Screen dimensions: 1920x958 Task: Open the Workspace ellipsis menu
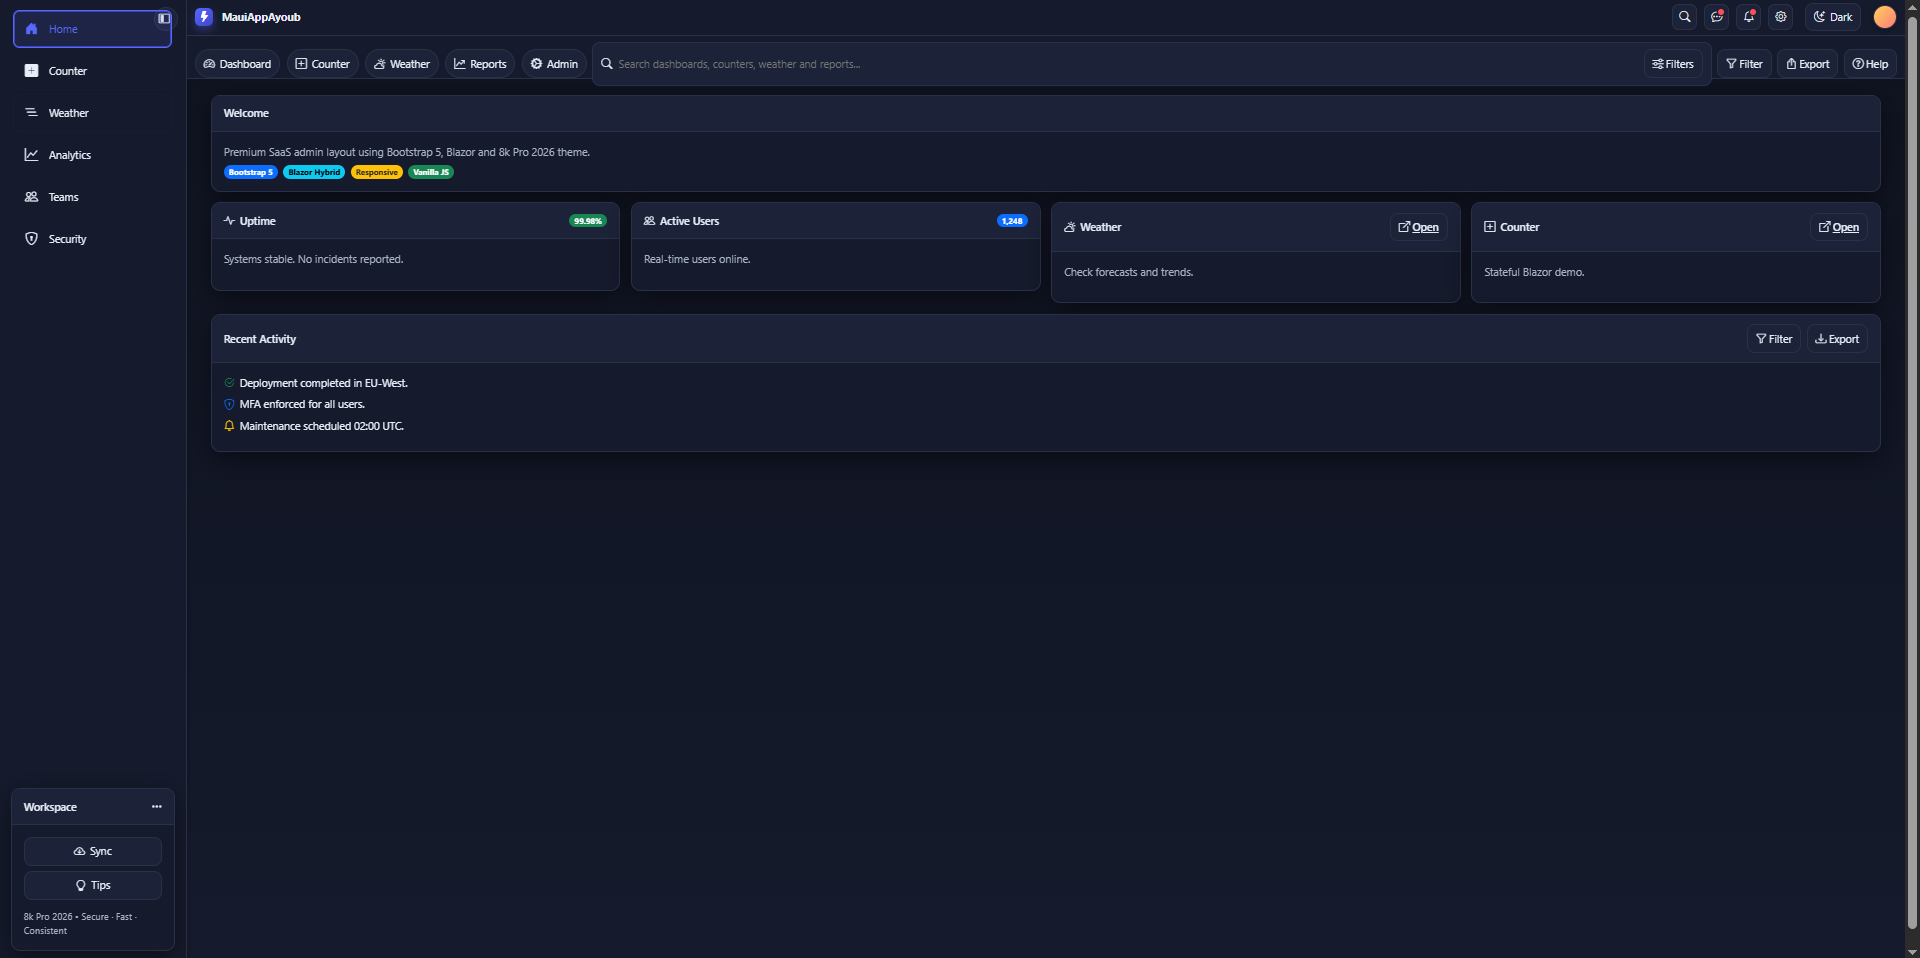156,807
